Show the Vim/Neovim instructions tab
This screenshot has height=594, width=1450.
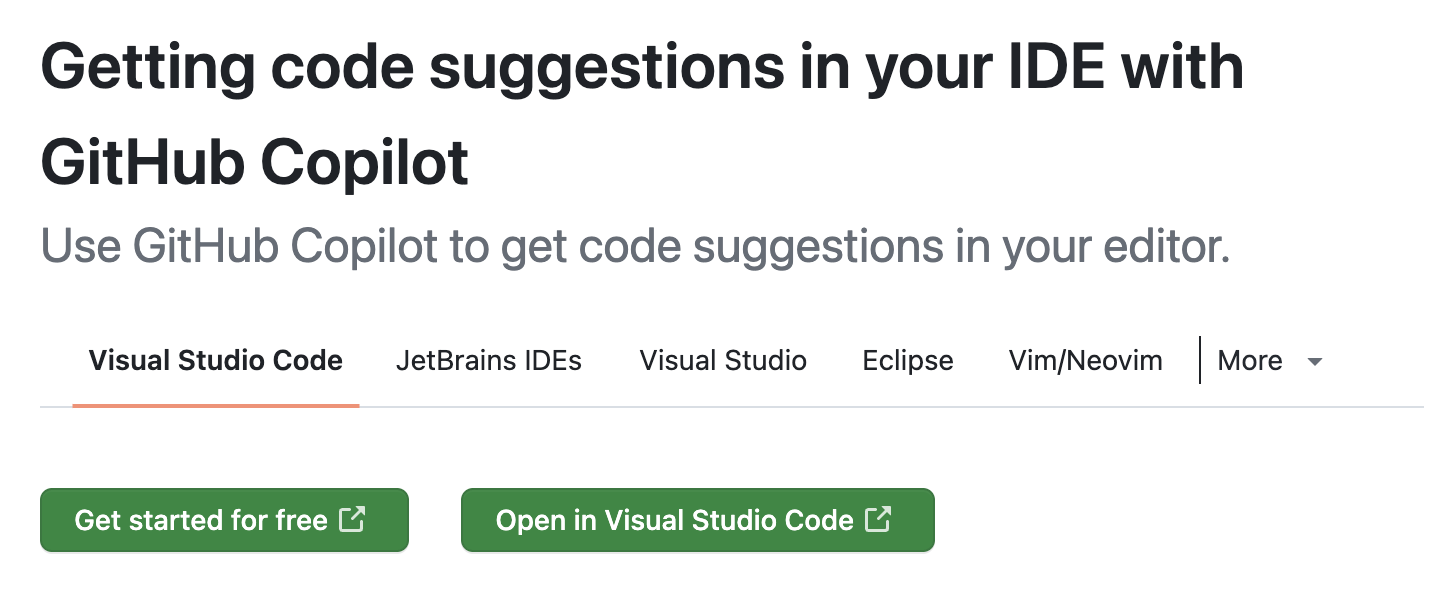pyautogui.click(x=1085, y=361)
